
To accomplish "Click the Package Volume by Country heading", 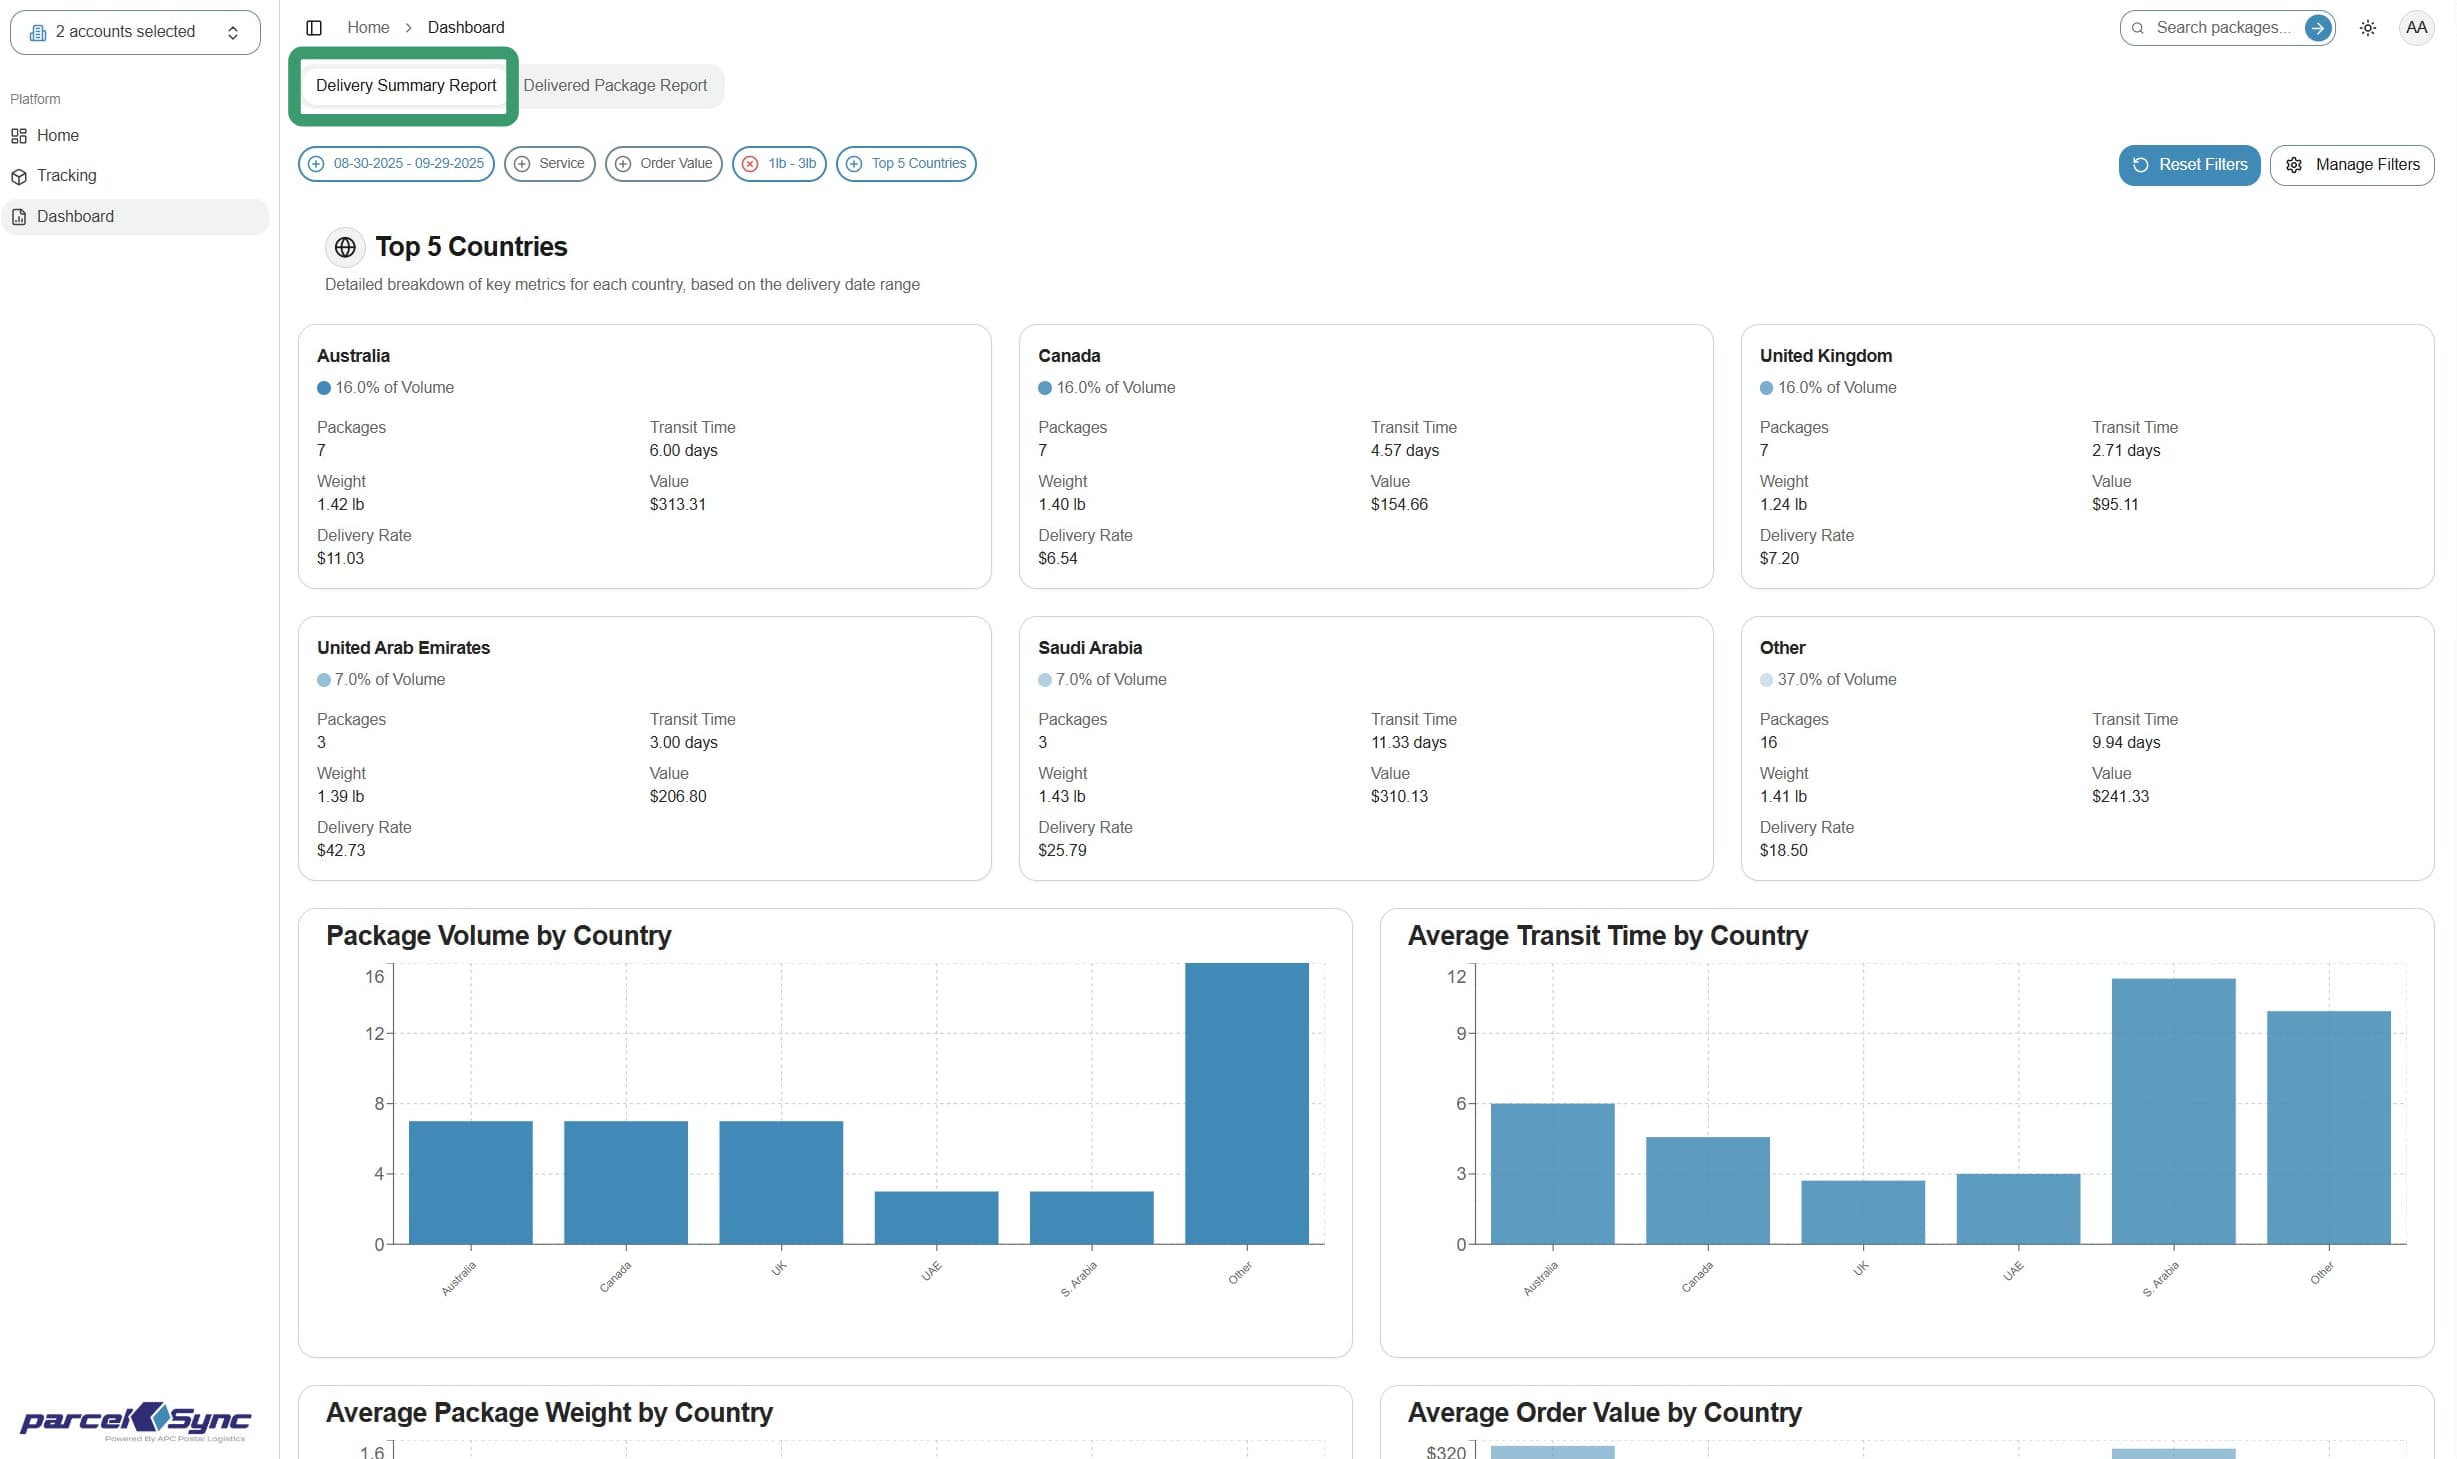I will (499, 936).
